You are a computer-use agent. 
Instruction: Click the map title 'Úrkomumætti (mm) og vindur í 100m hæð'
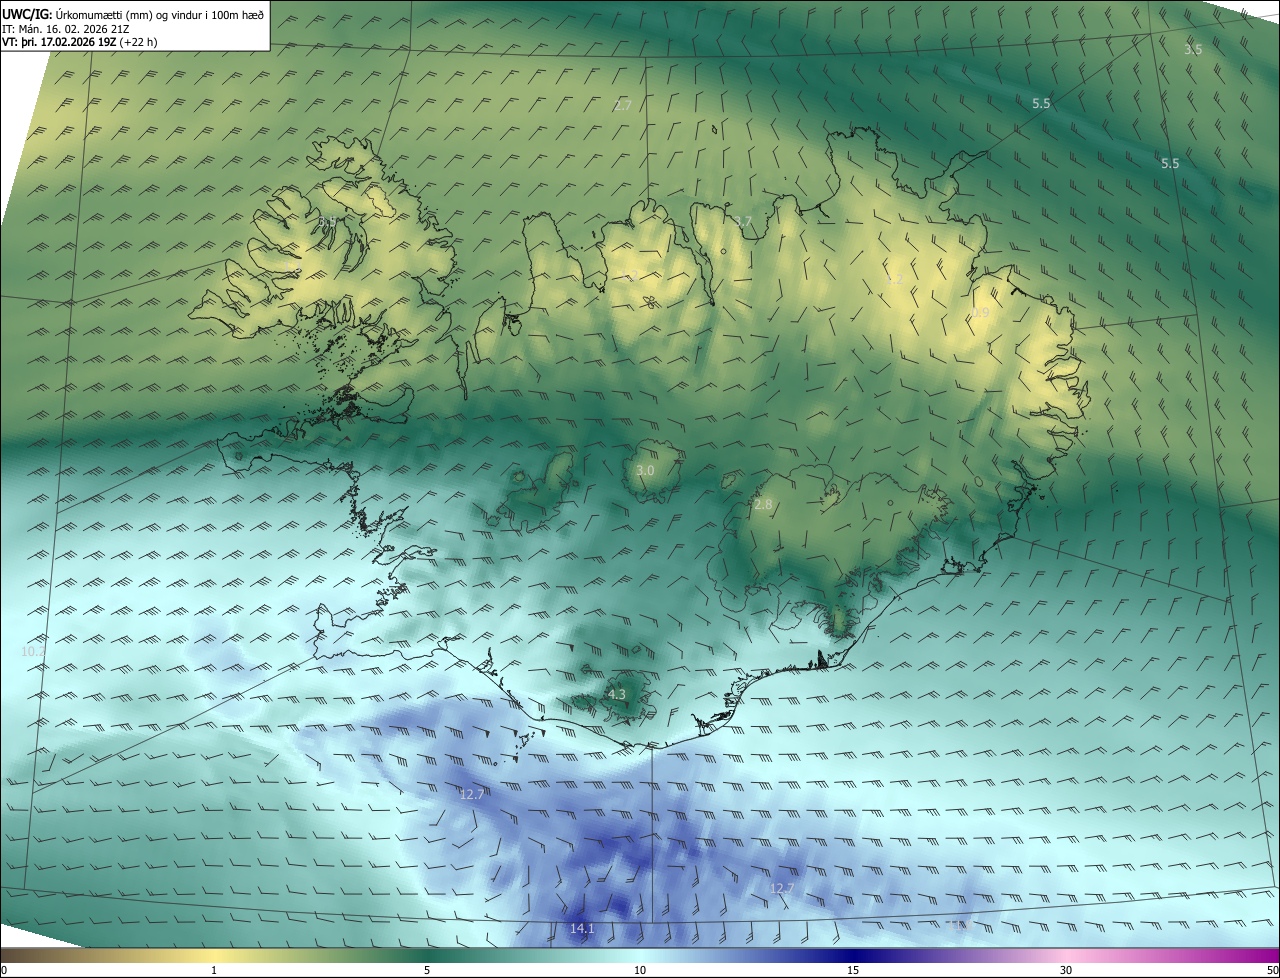point(158,14)
